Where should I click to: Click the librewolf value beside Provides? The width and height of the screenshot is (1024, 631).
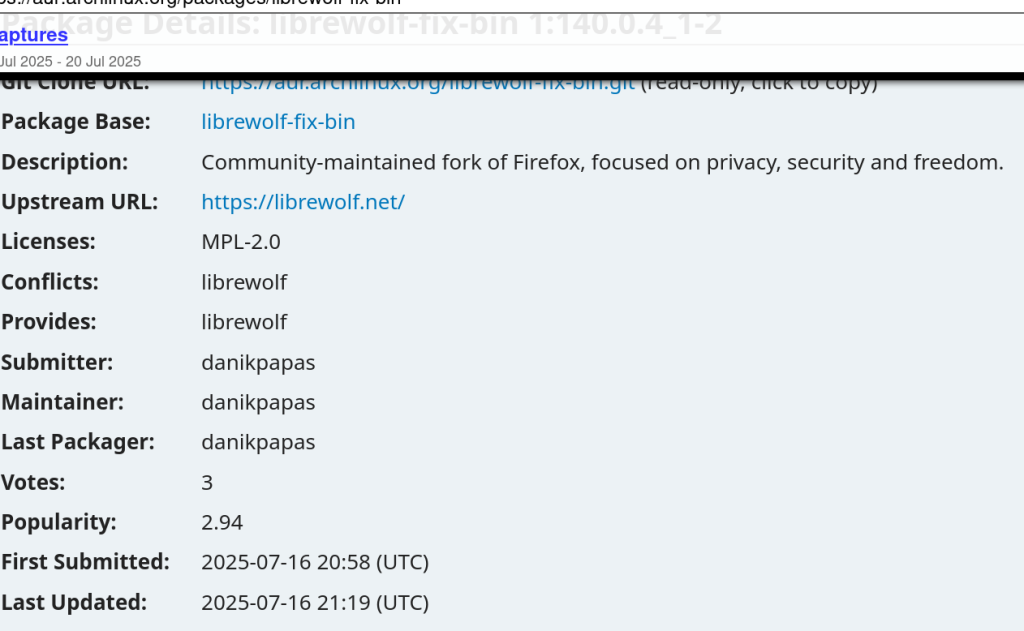coord(244,322)
